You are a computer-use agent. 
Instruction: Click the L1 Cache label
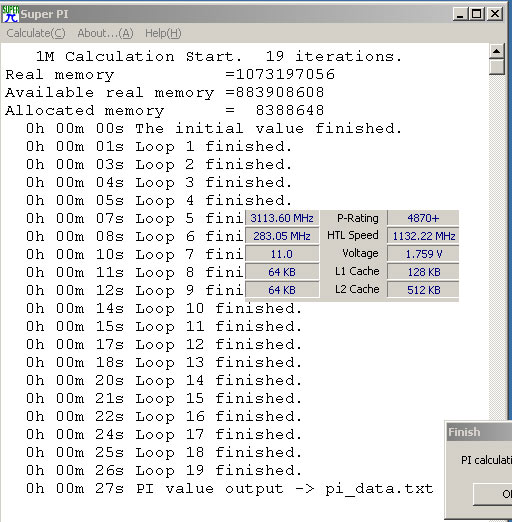[x=357, y=271]
